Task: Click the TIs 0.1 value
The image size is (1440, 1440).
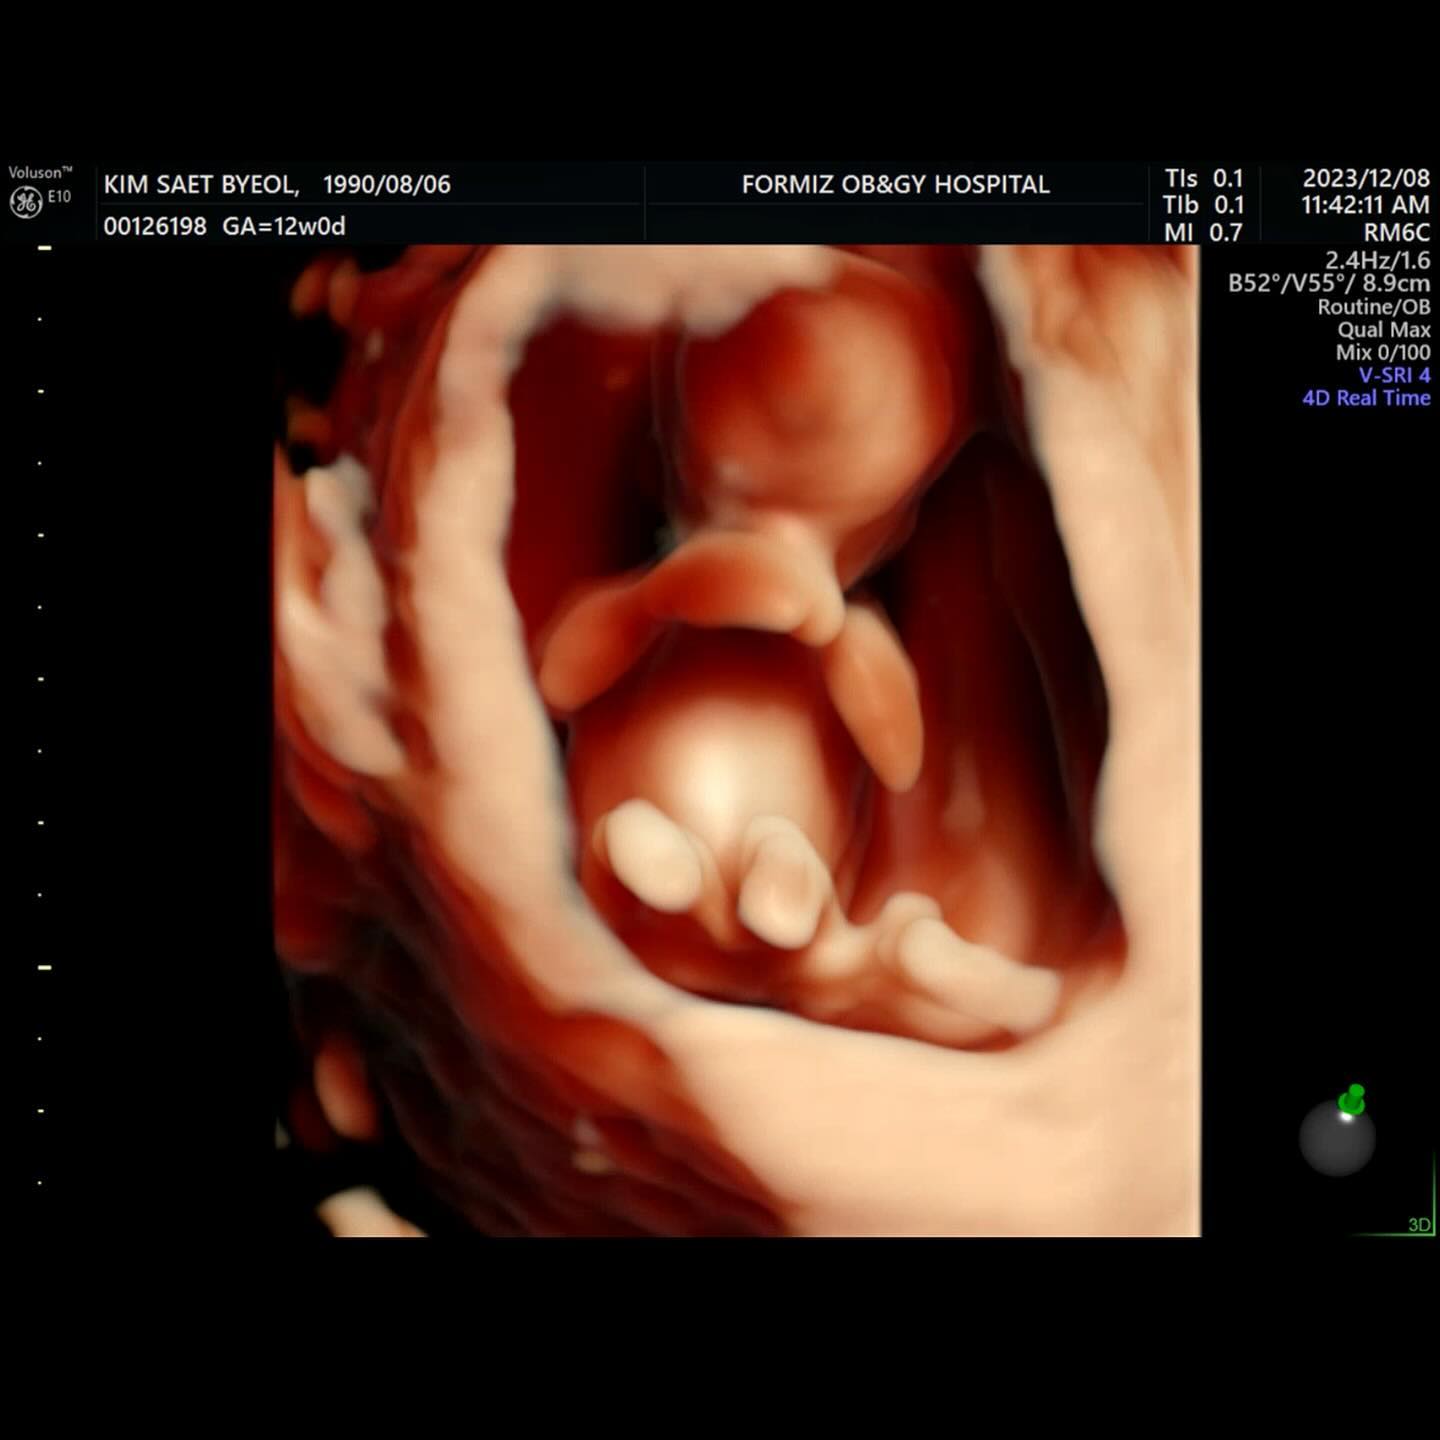Action: (x=1204, y=178)
